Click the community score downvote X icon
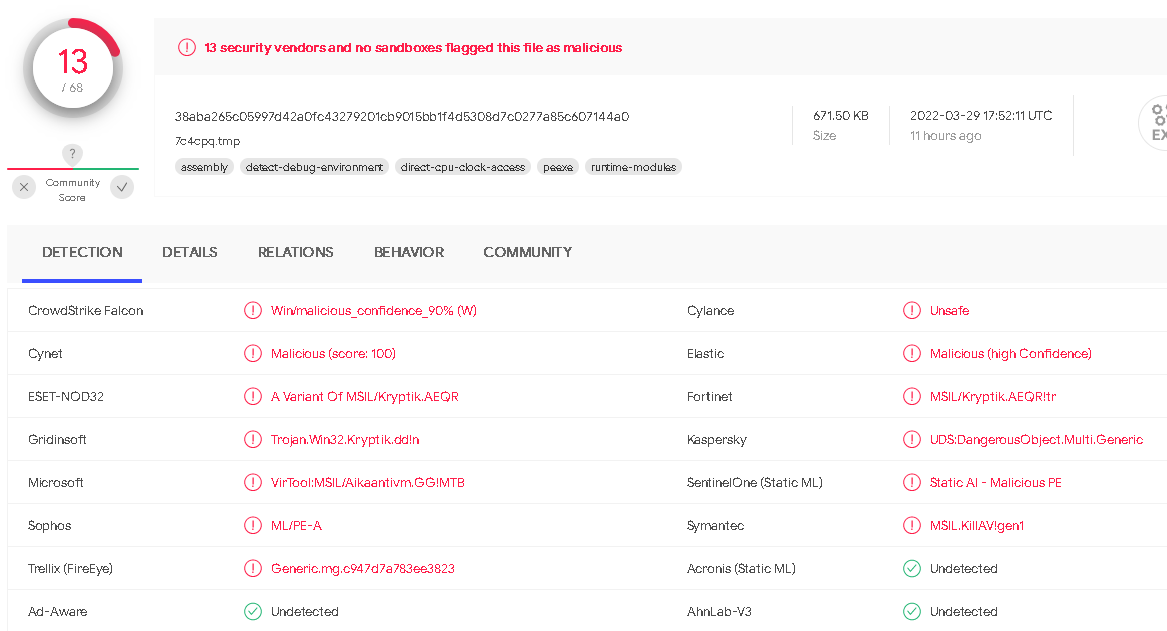This screenshot has height=631, width=1167. click(24, 187)
